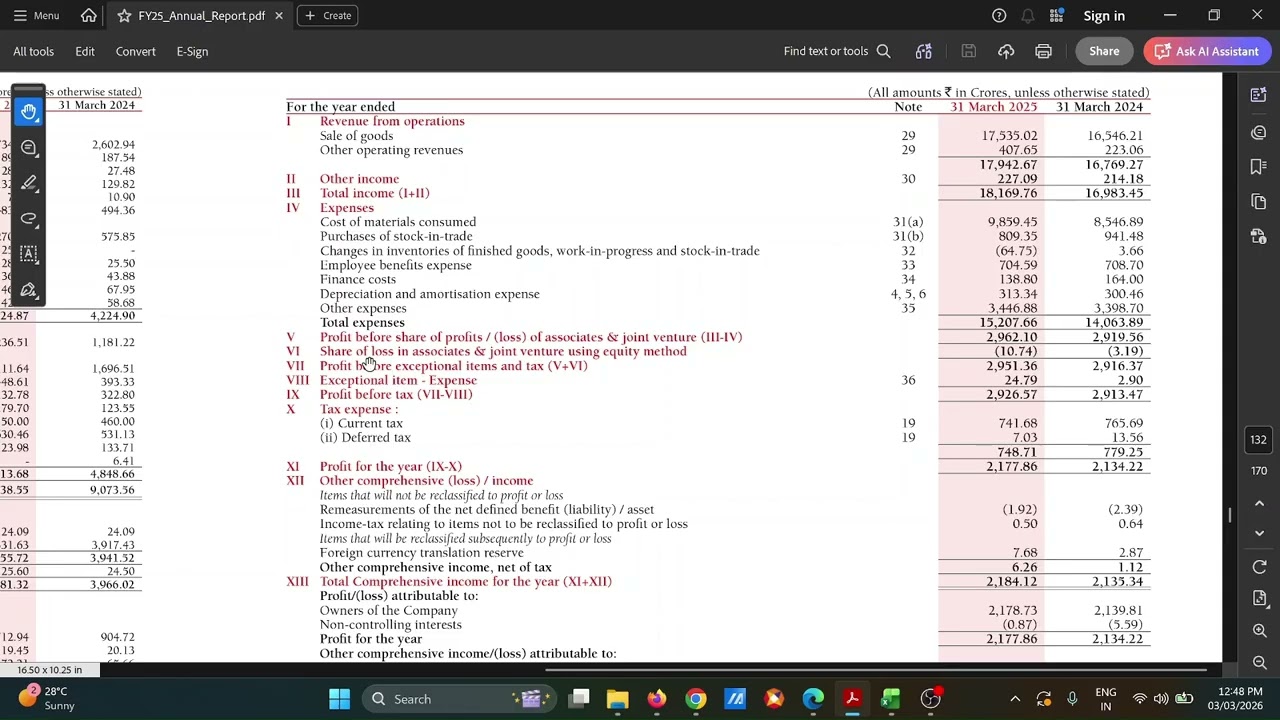Zoom out of the document
Viewport: 1280px width, 720px height.
point(1259,662)
